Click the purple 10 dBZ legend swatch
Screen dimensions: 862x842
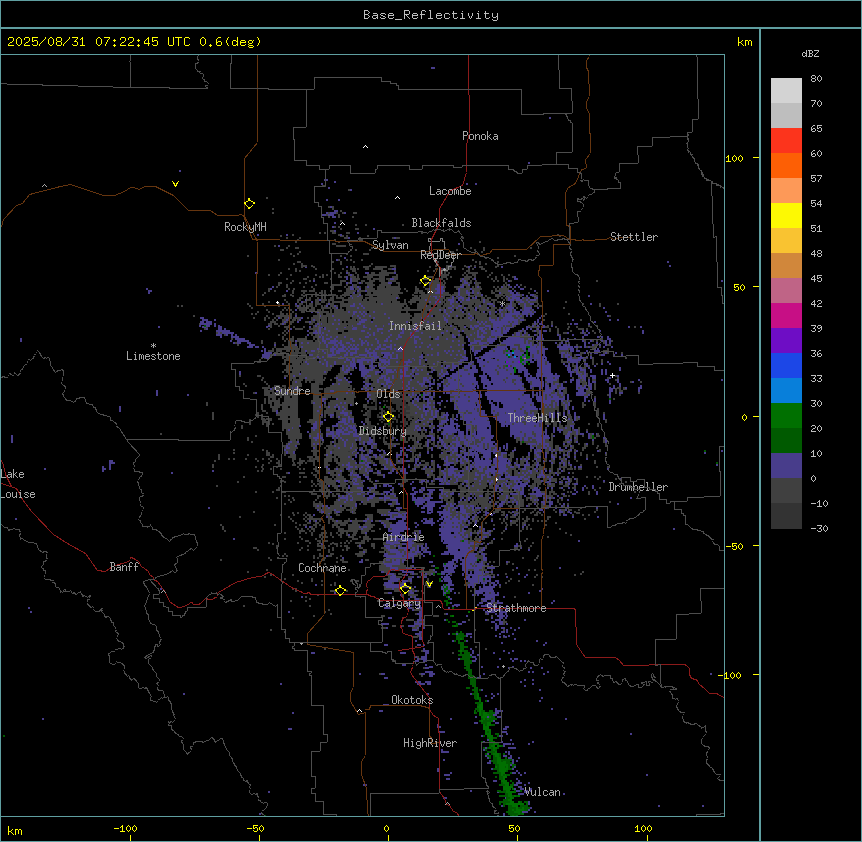[786, 466]
